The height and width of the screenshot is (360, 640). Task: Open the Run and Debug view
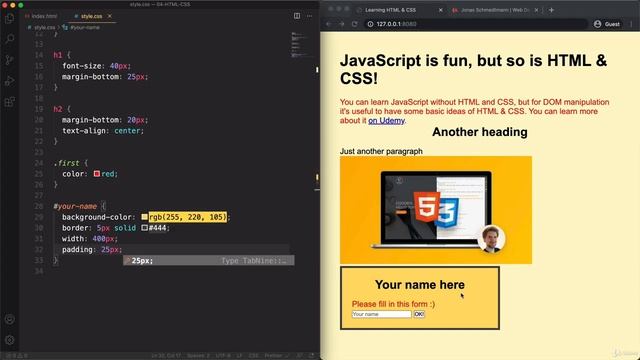click(x=9, y=80)
